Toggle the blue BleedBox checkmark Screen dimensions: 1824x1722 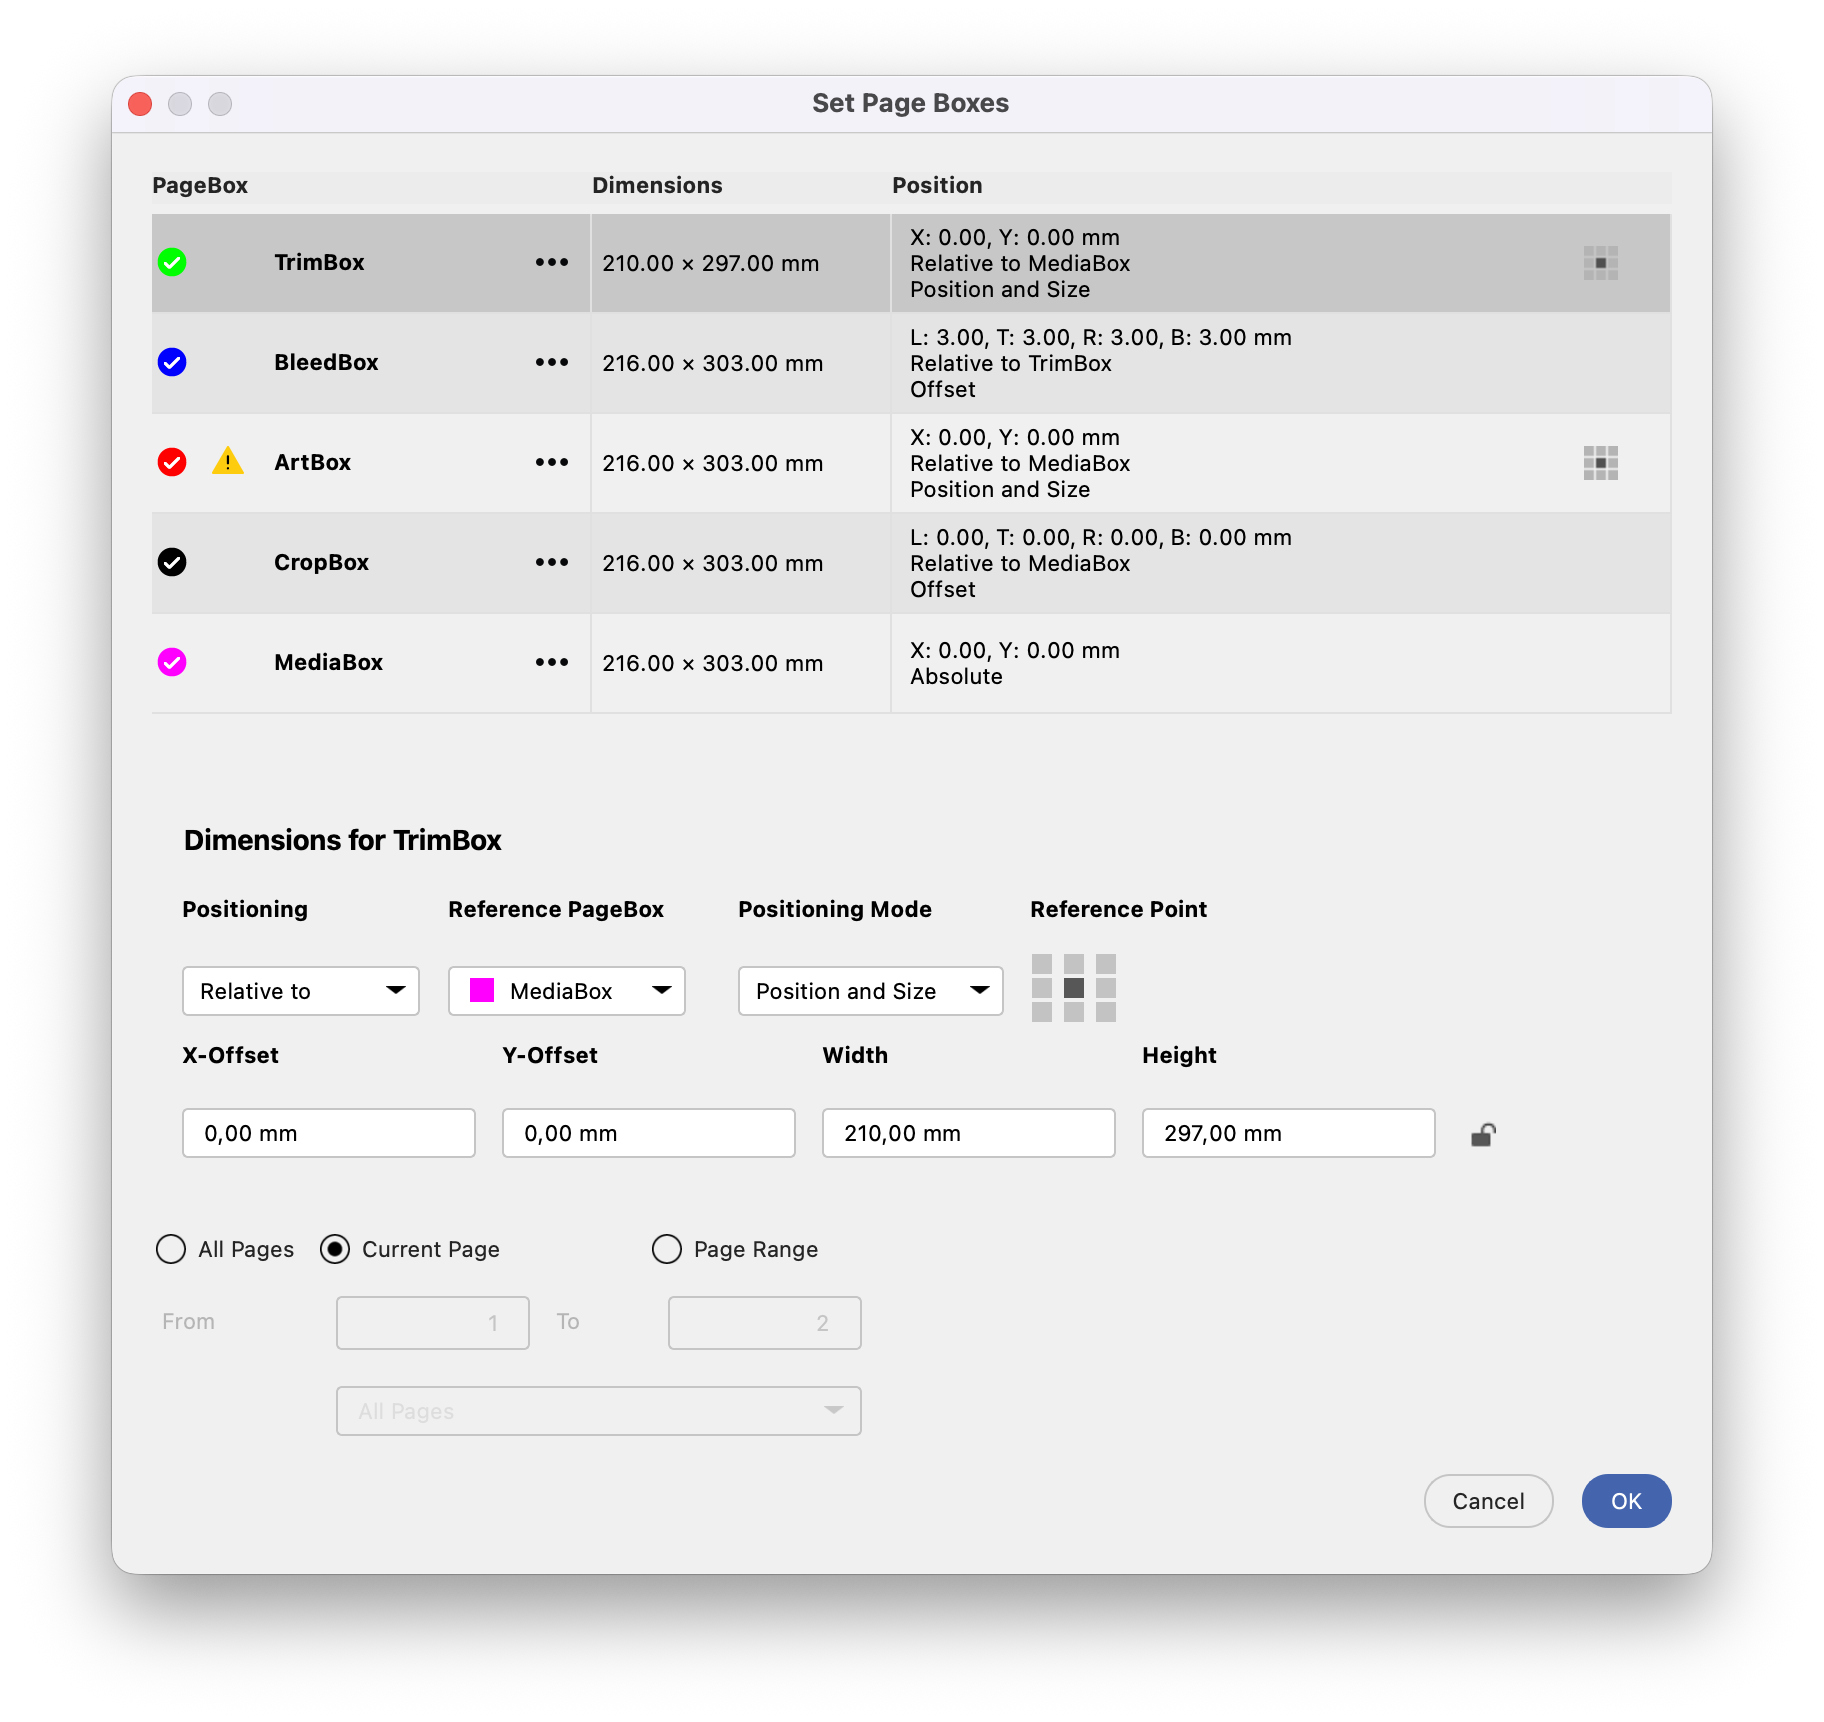172,362
